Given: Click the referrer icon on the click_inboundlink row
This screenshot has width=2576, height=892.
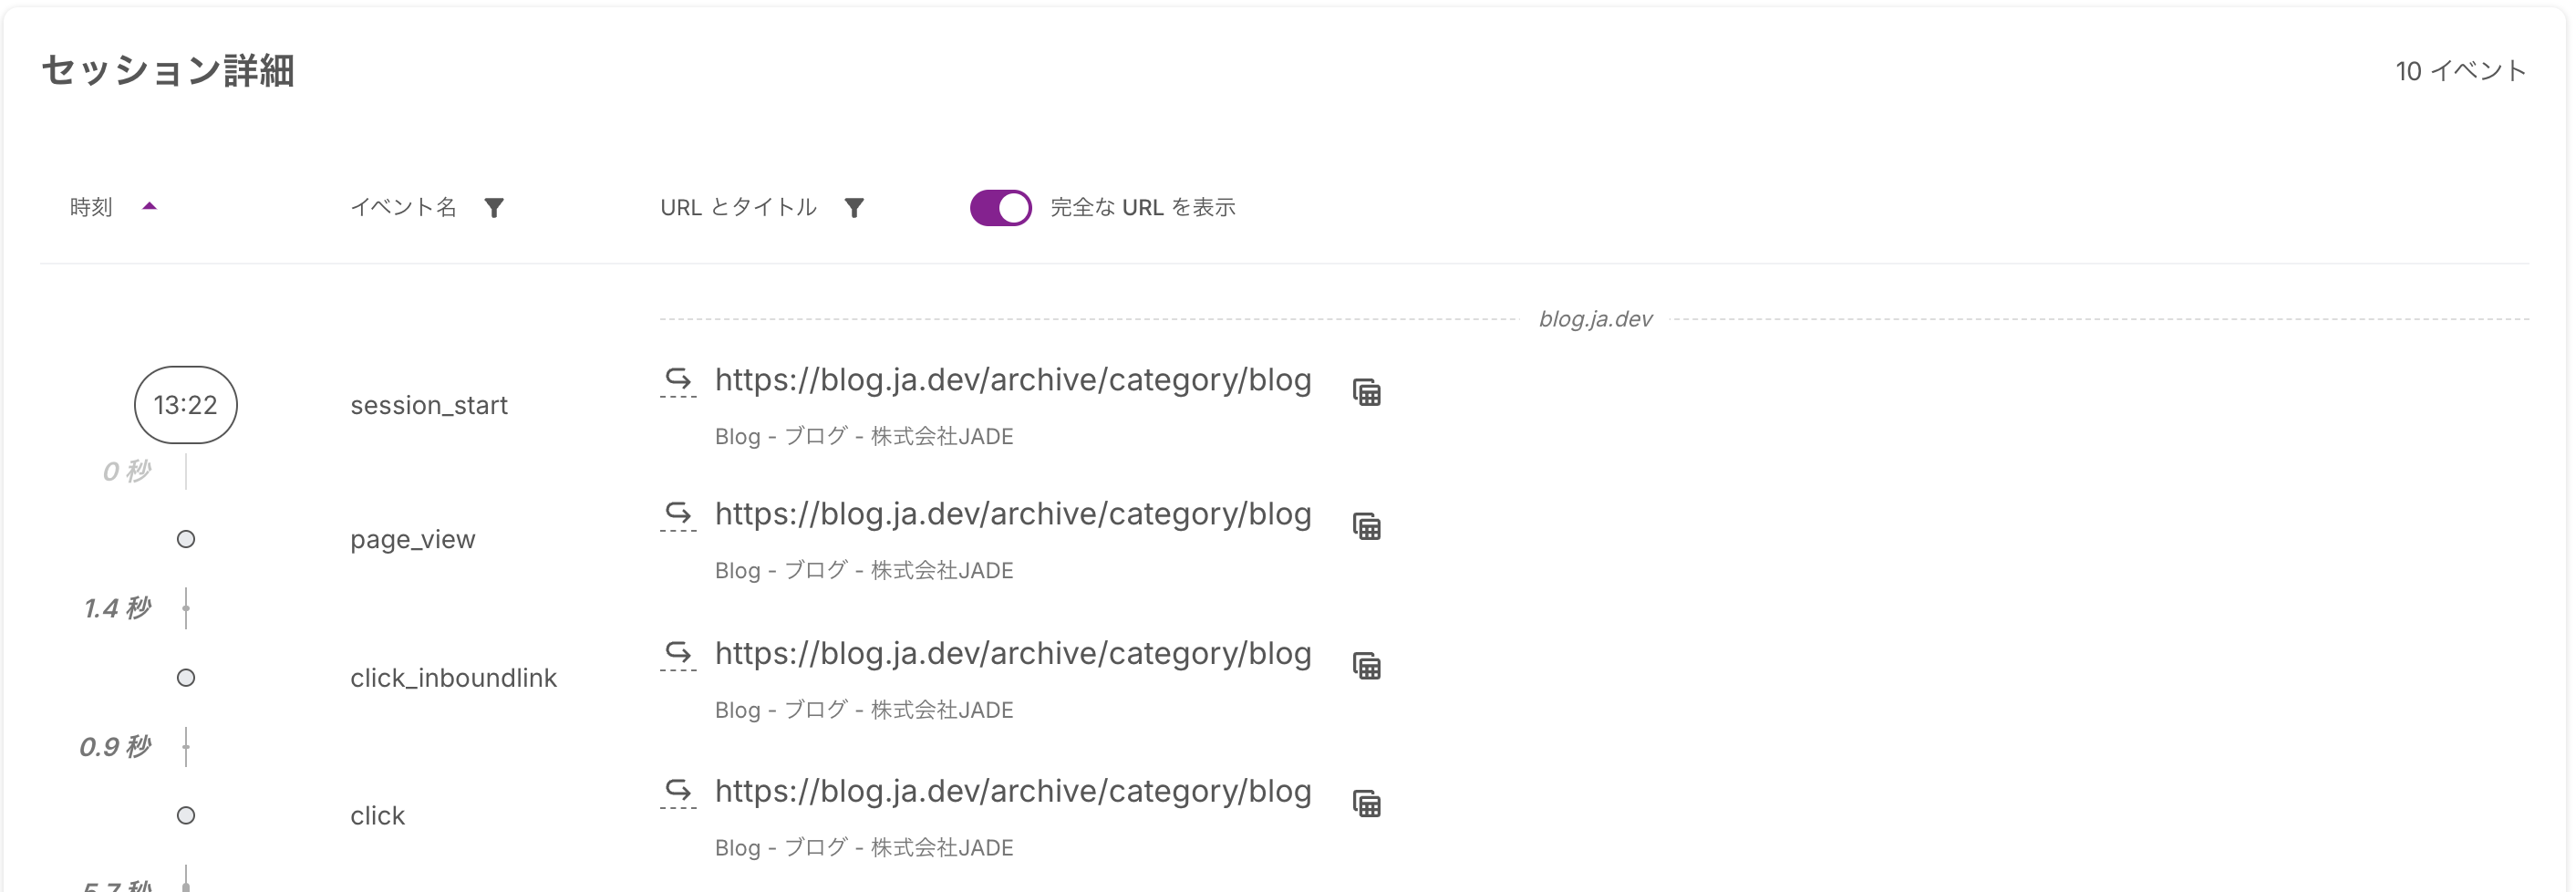Looking at the screenshot, I should coord(679,654).
